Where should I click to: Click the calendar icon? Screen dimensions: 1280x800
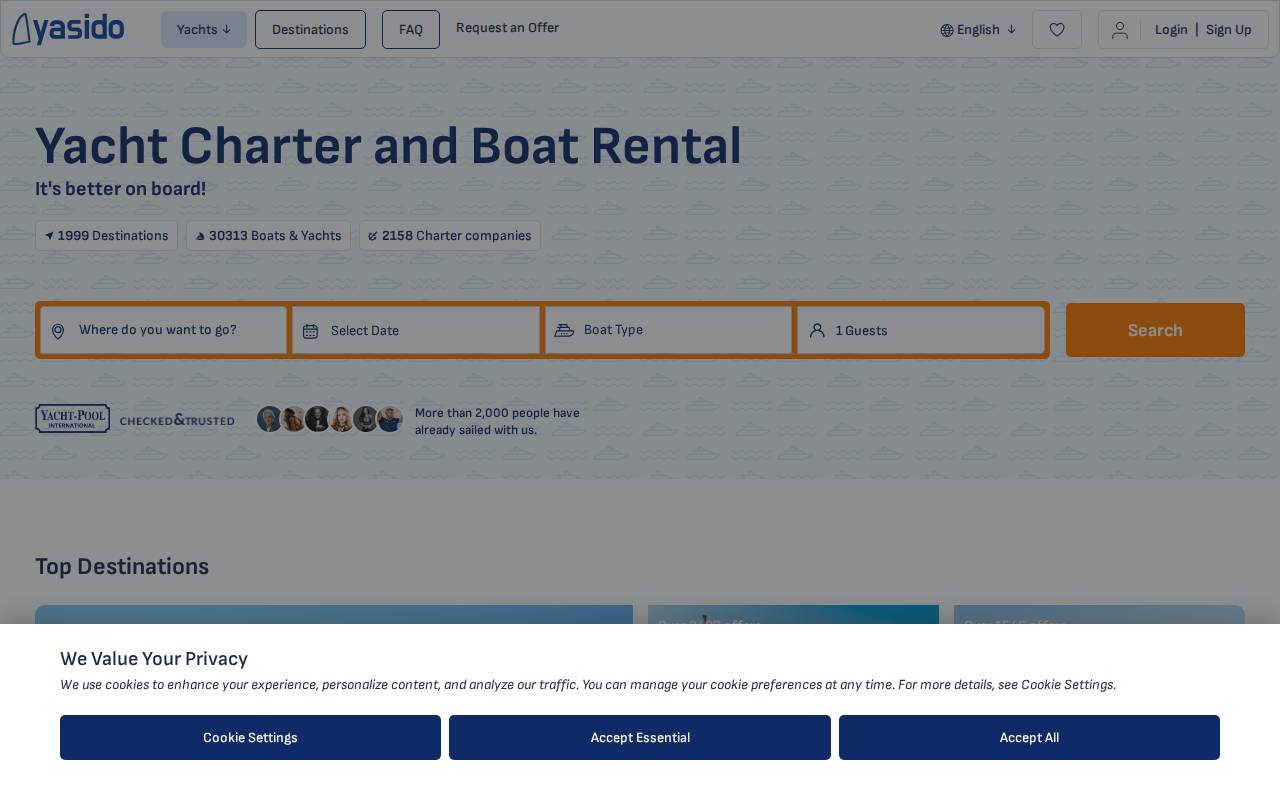310,331
